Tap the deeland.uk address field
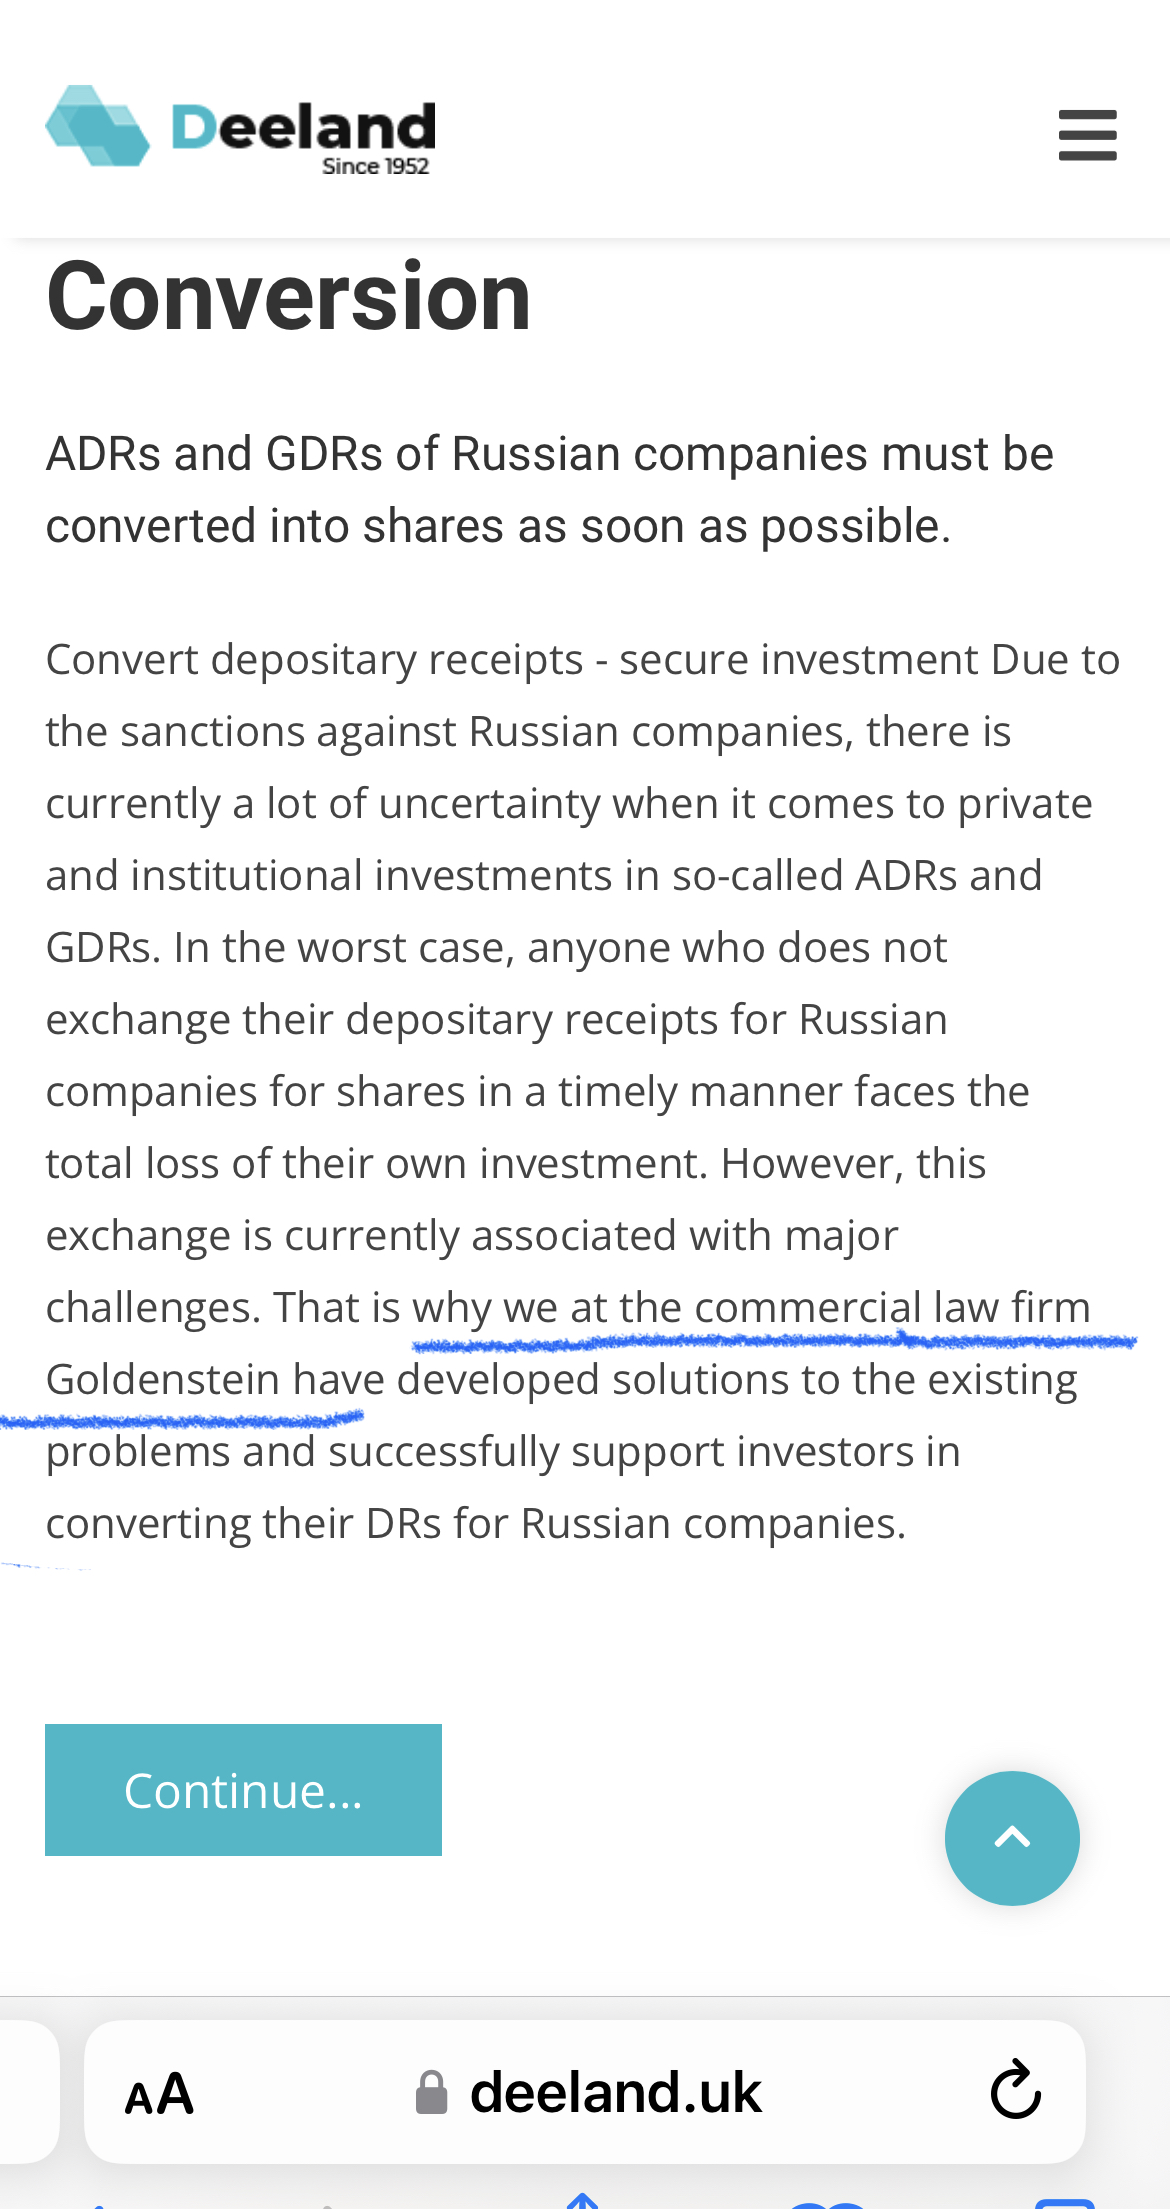This screenshot has height=2209, width=1170. 585,2092
